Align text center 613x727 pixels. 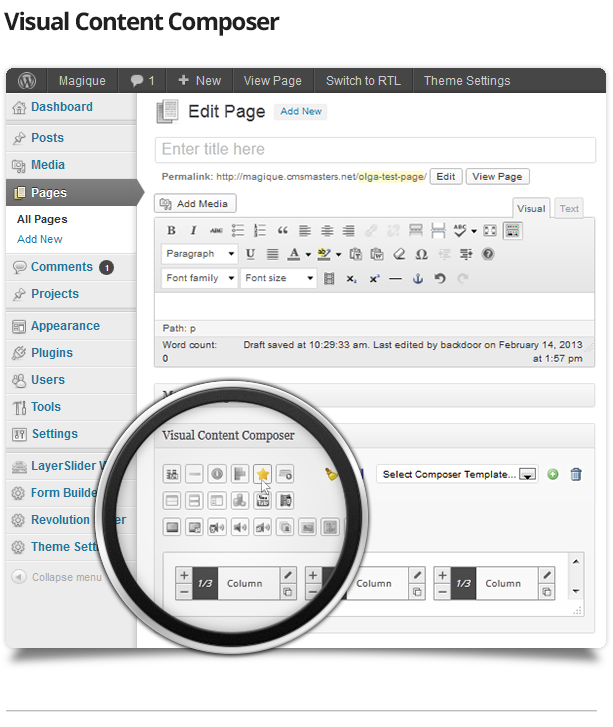(x=327, y=230)
